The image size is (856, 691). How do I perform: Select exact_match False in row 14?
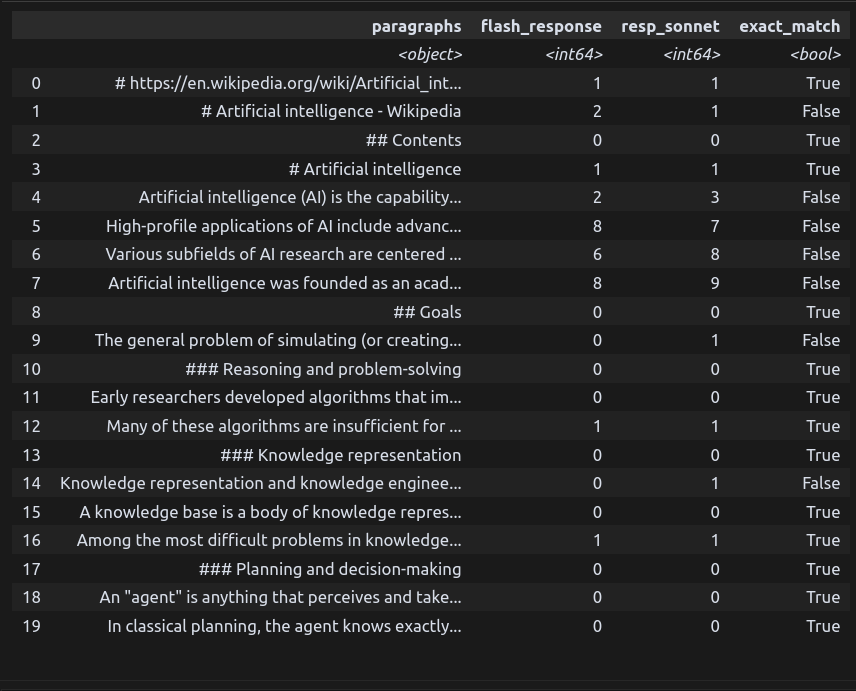point(821,484)
